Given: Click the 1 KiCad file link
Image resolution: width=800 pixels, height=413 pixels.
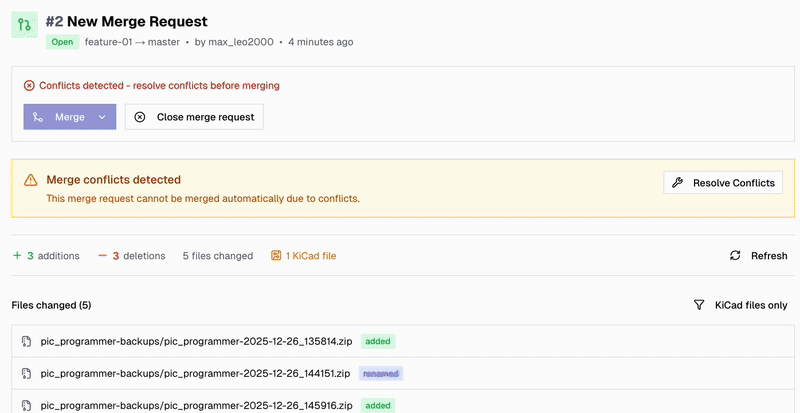Looking at the screenshot, I should coord(304,256).
